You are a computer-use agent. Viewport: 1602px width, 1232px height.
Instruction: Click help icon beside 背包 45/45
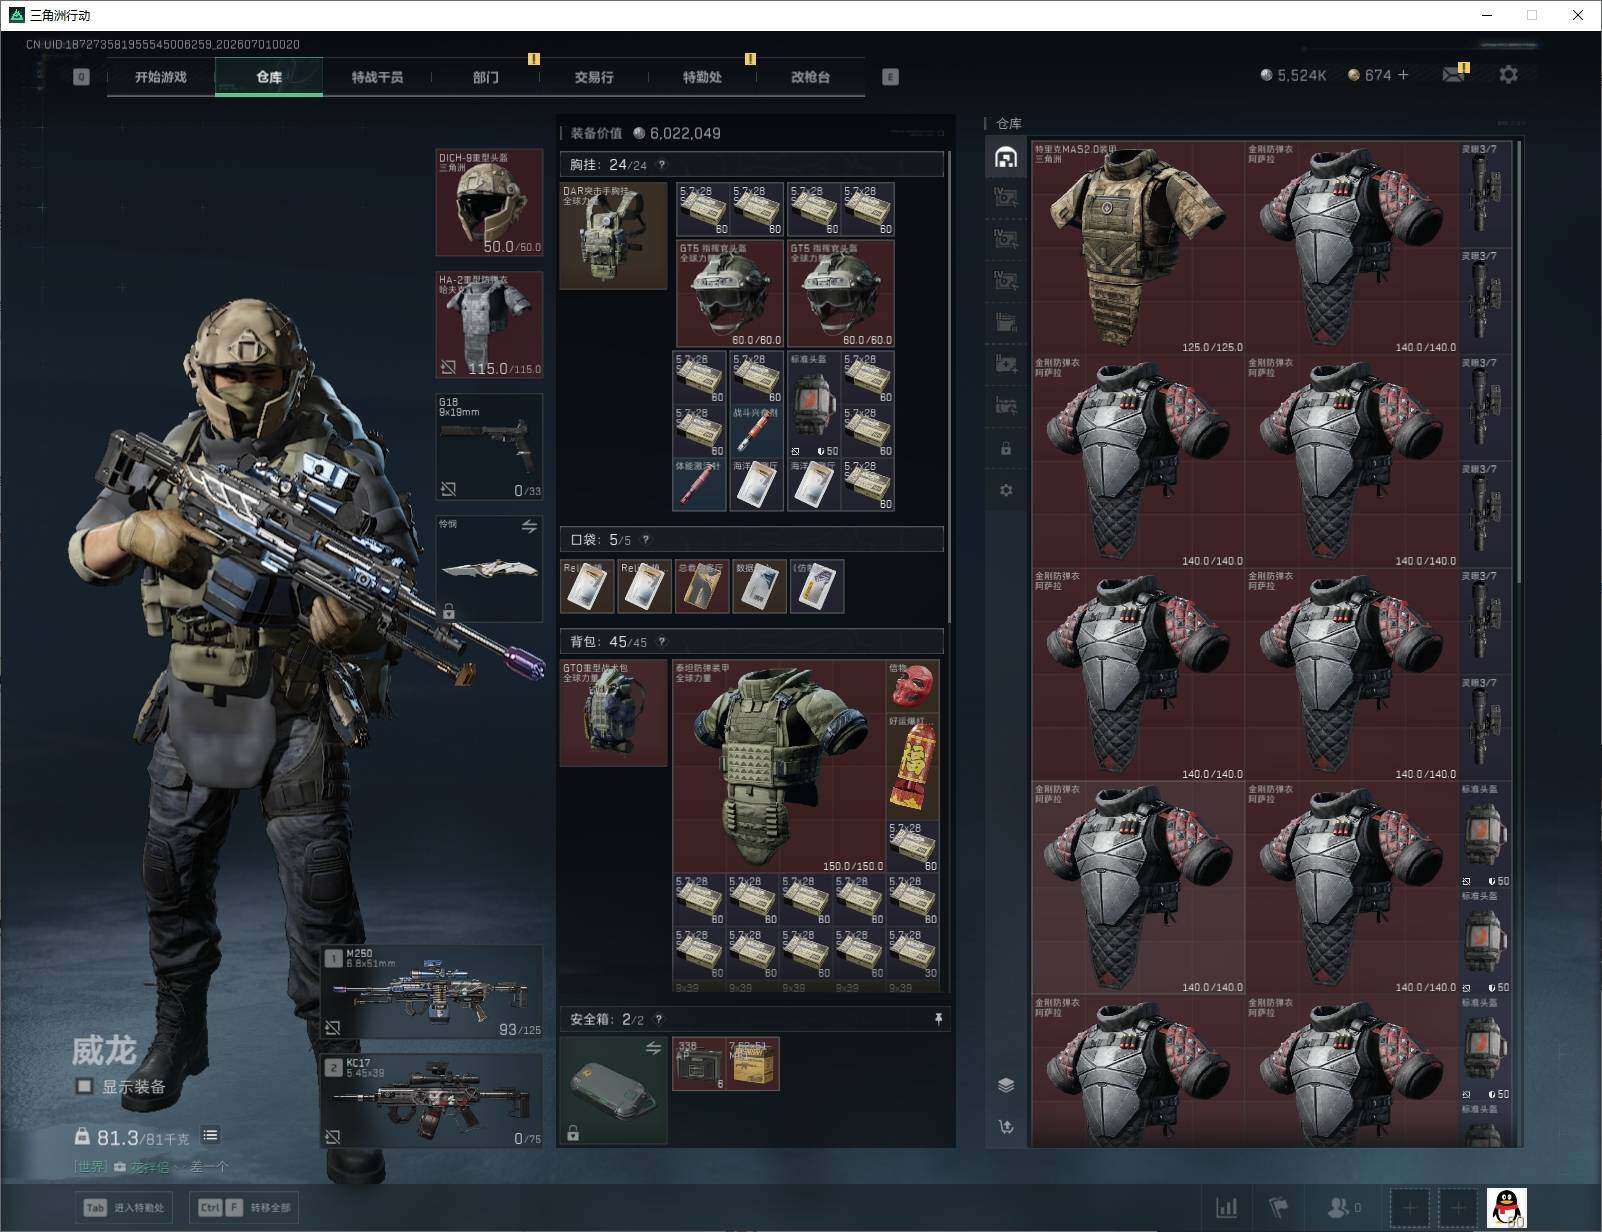pos(662,642)
